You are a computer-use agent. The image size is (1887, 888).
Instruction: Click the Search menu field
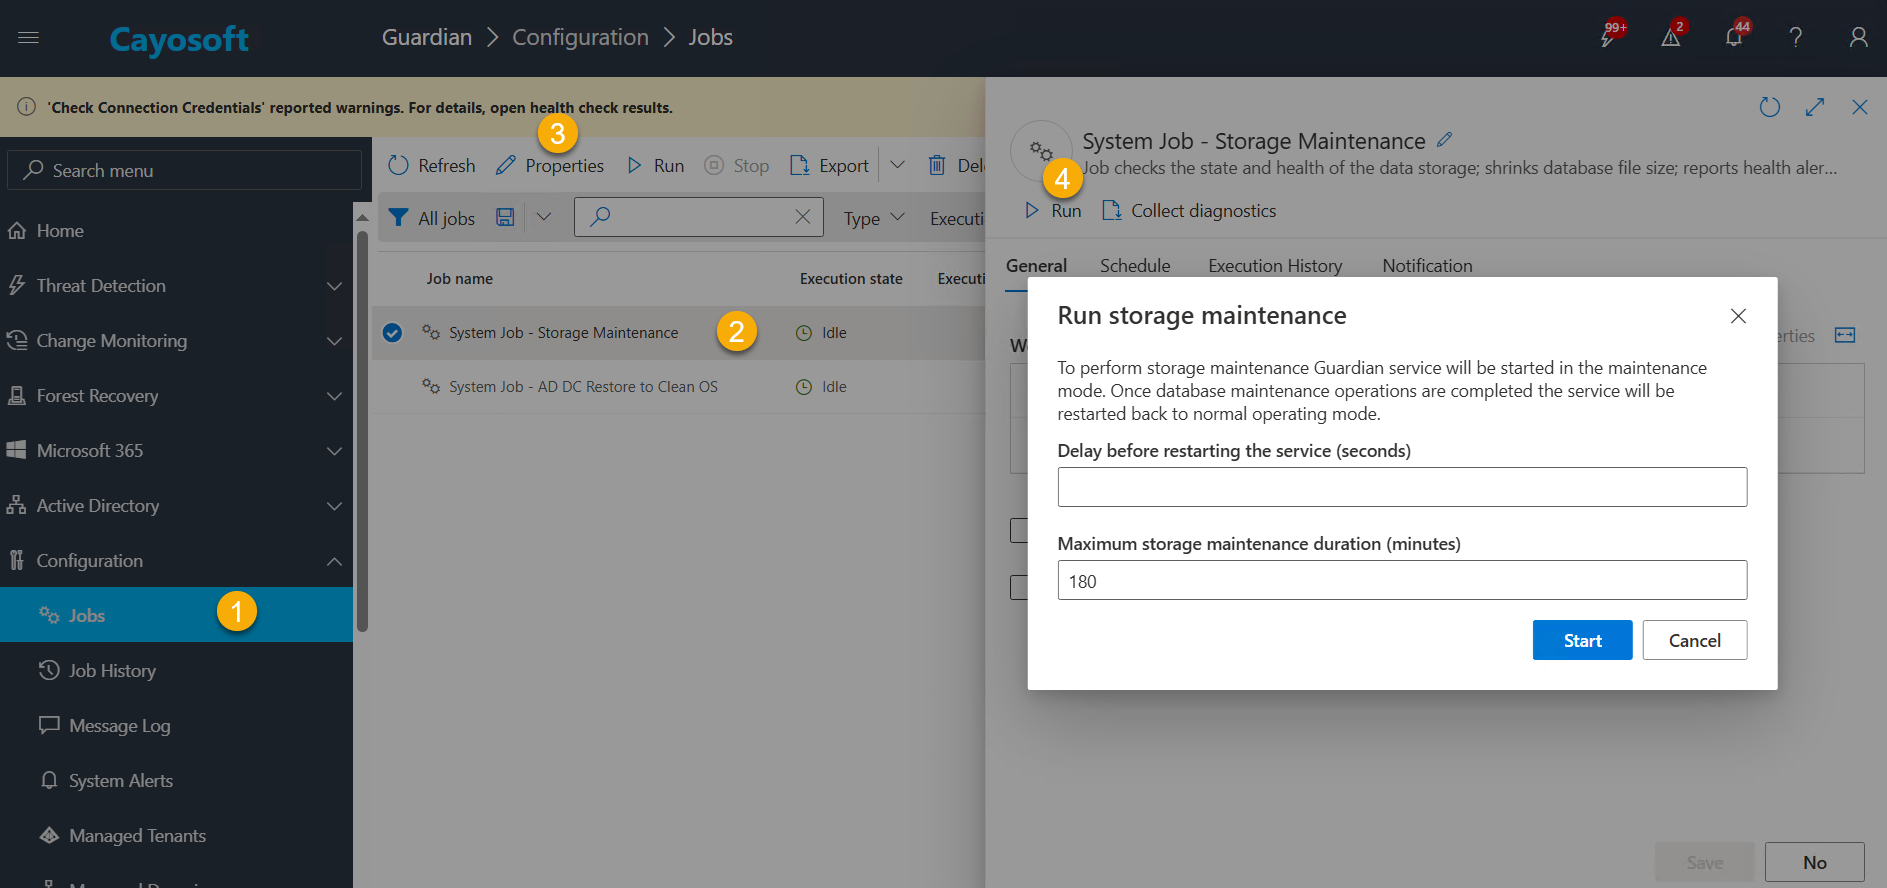[184, 170]
